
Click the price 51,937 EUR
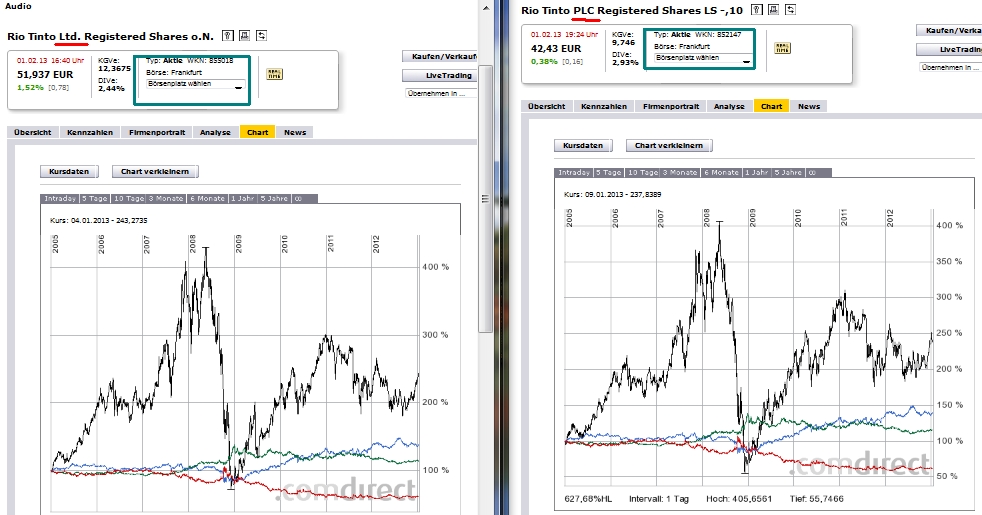coord(45,75)
